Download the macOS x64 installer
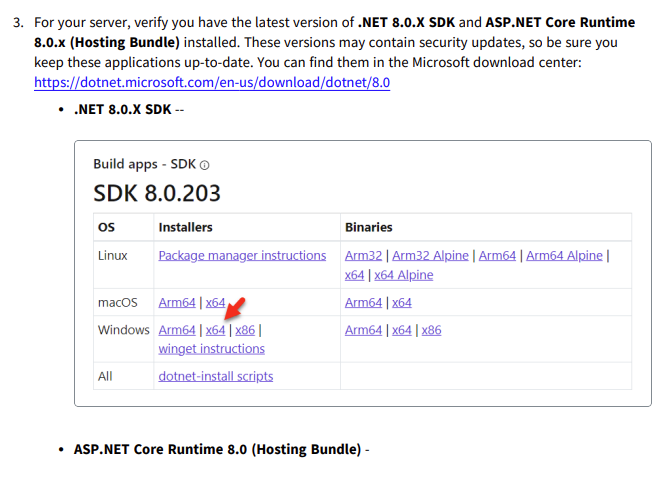658x477 pixels. [x=215, y=302]
